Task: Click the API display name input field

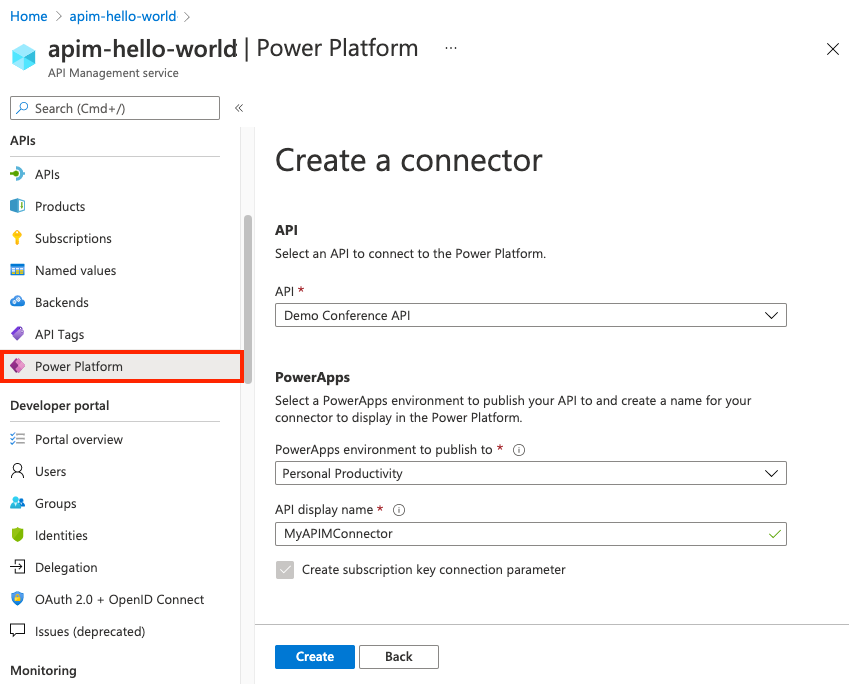Action: [530, 534]
